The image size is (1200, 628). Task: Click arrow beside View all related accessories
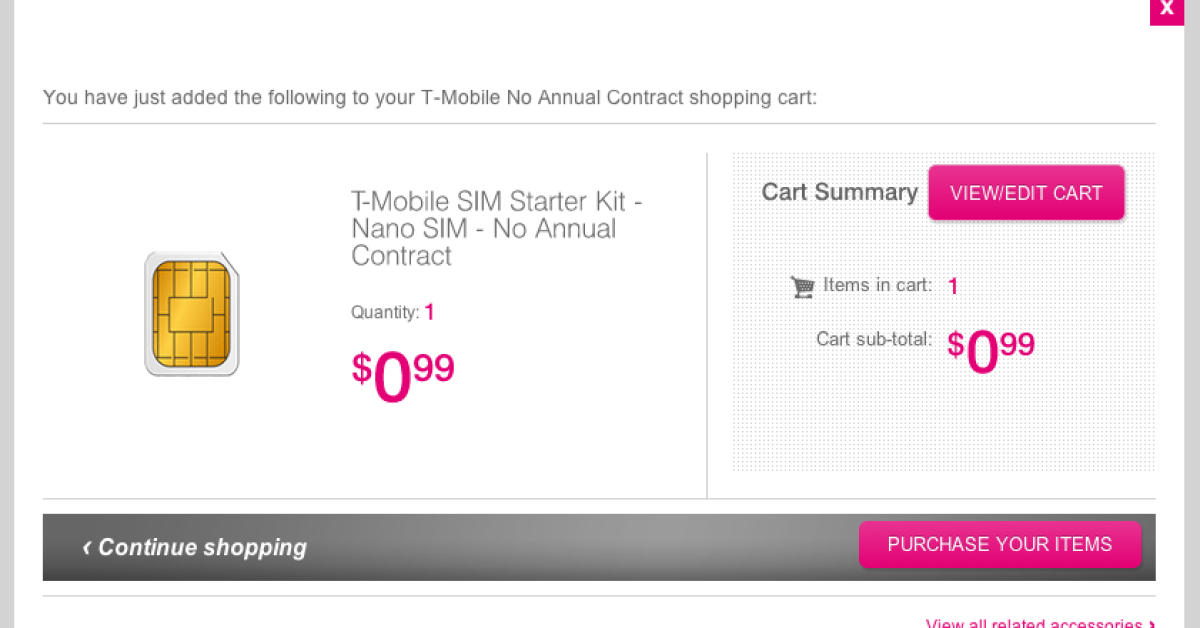pyautogui.click(x=1152, y=624)
